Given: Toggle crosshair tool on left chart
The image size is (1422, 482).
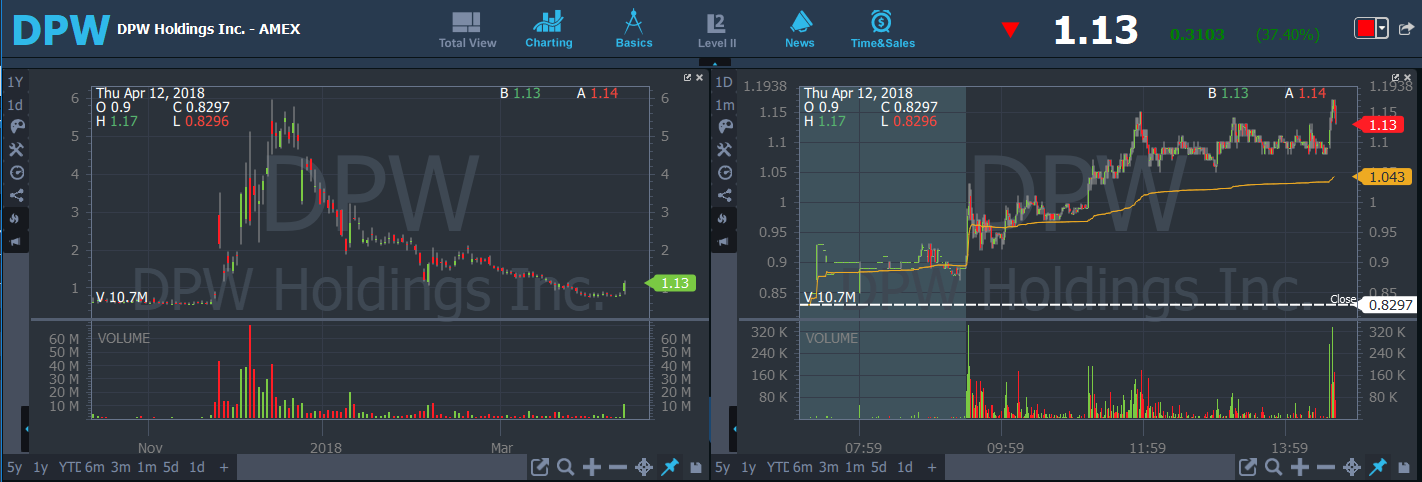Looking at the screenshot, I should (x=644, y=467).
